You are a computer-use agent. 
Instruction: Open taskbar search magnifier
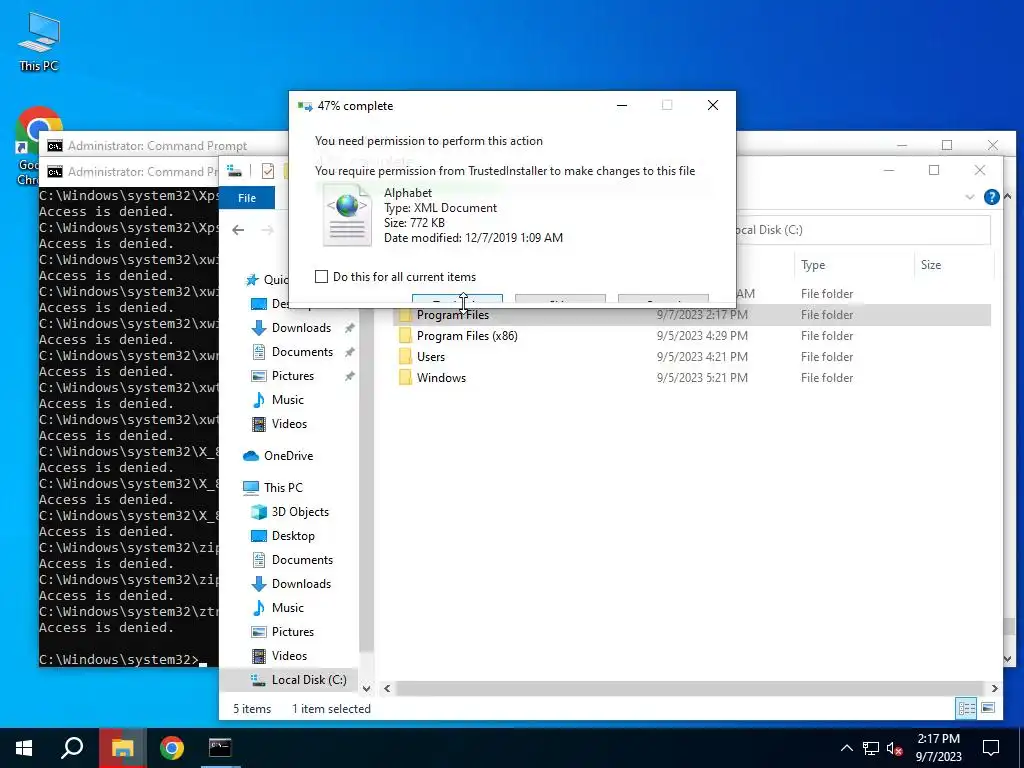click(x=72, y=748)
